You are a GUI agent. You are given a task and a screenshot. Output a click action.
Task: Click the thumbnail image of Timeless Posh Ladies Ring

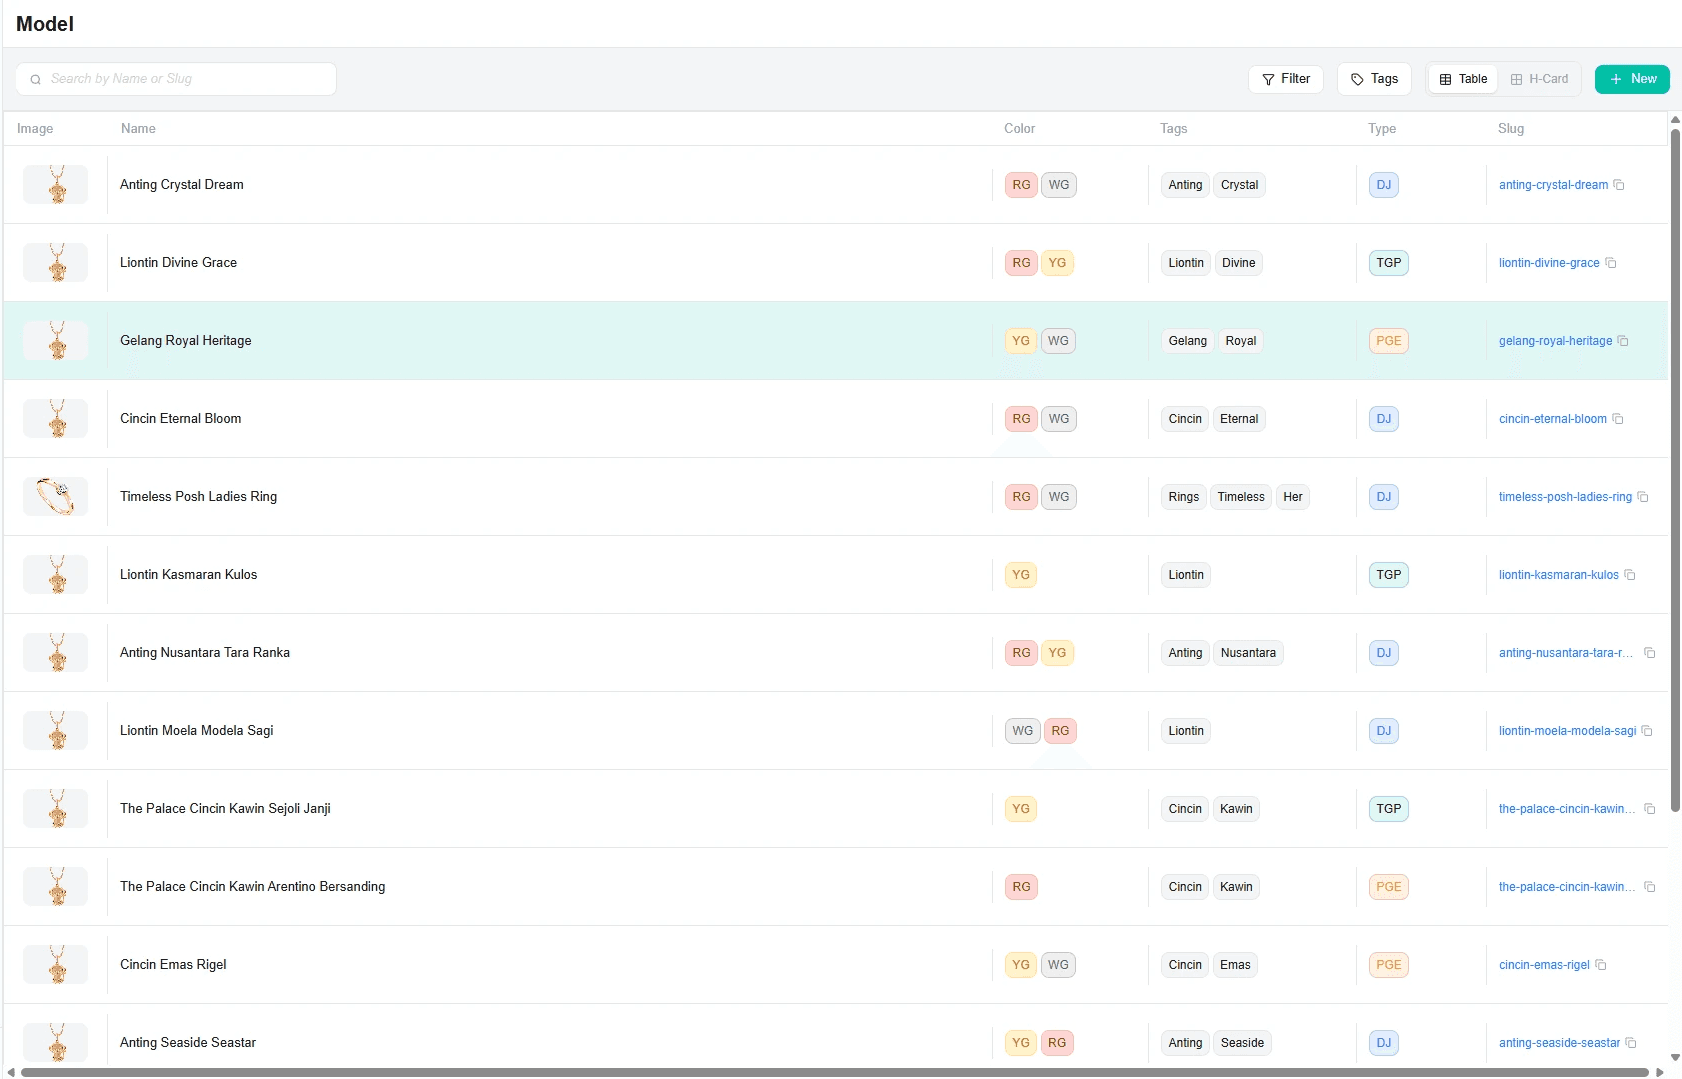click(x=55, y=496)
